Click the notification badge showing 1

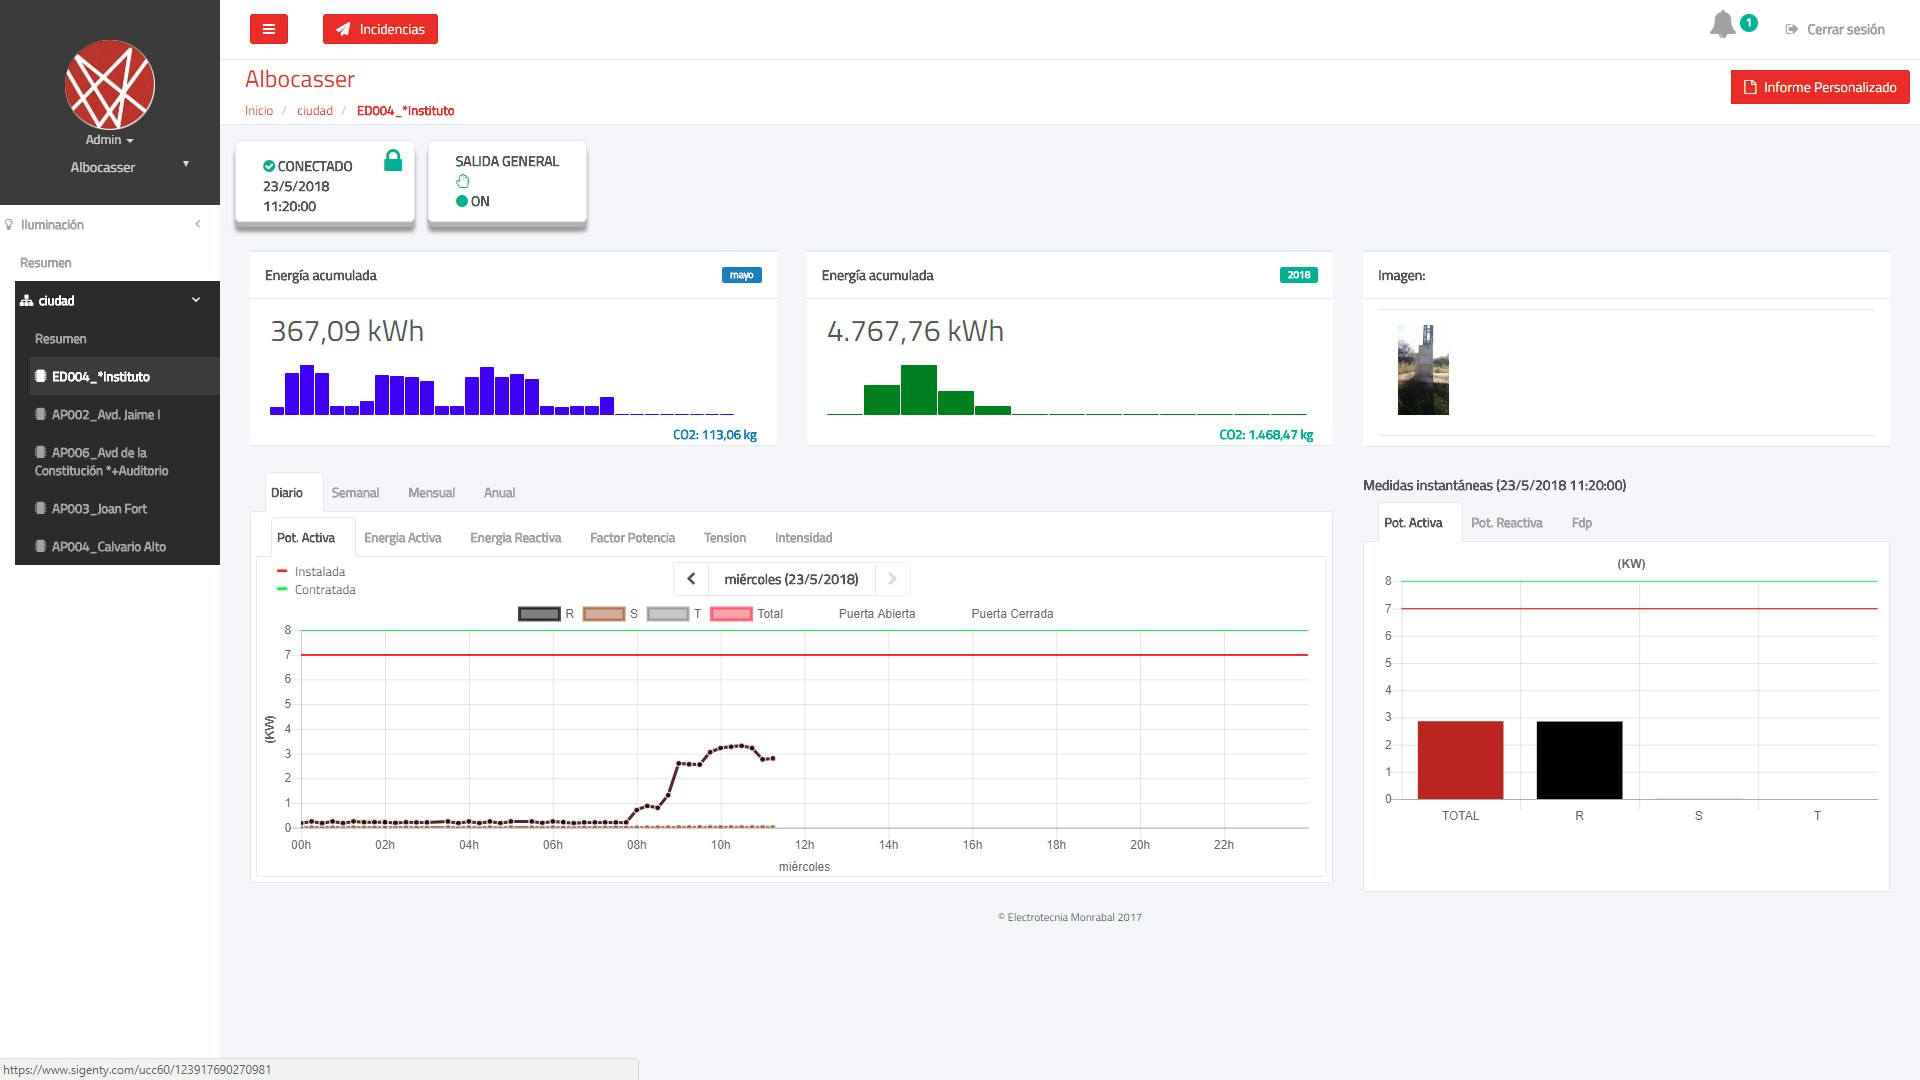pos(1747,20)
